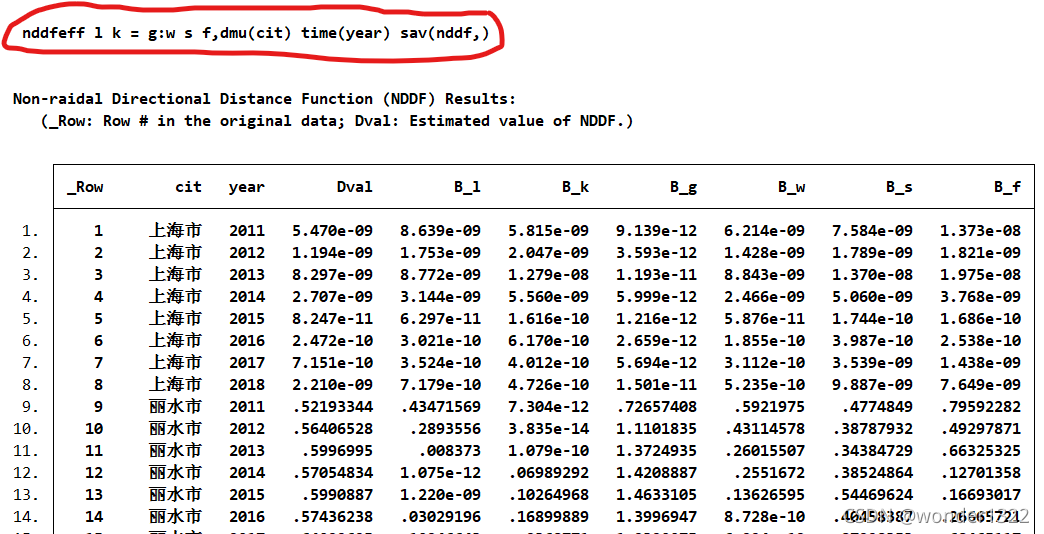The width and height of the screenshot is (1044, 534).
Task: Select the row number 12. label
Action: tap(26, 473)
